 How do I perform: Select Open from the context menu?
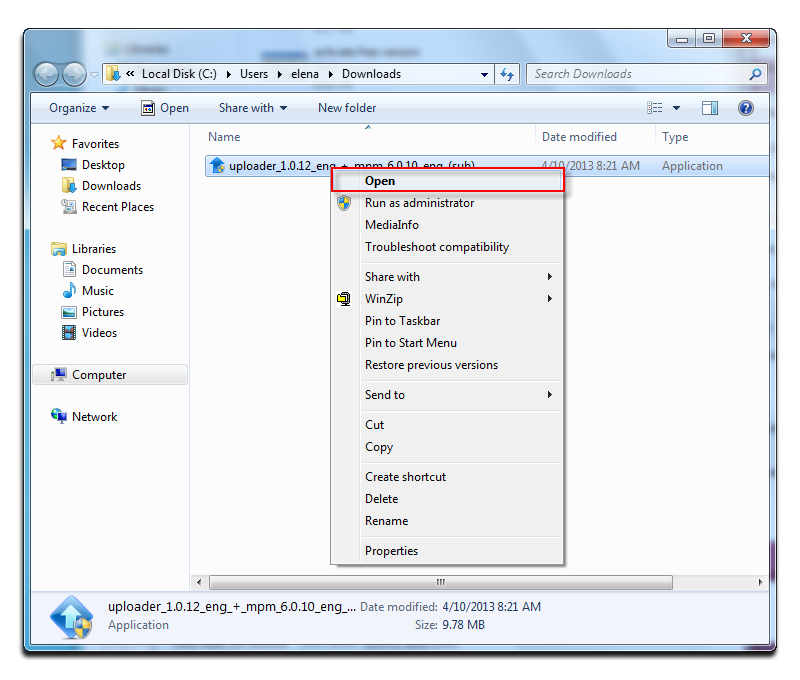coord(380,181)
